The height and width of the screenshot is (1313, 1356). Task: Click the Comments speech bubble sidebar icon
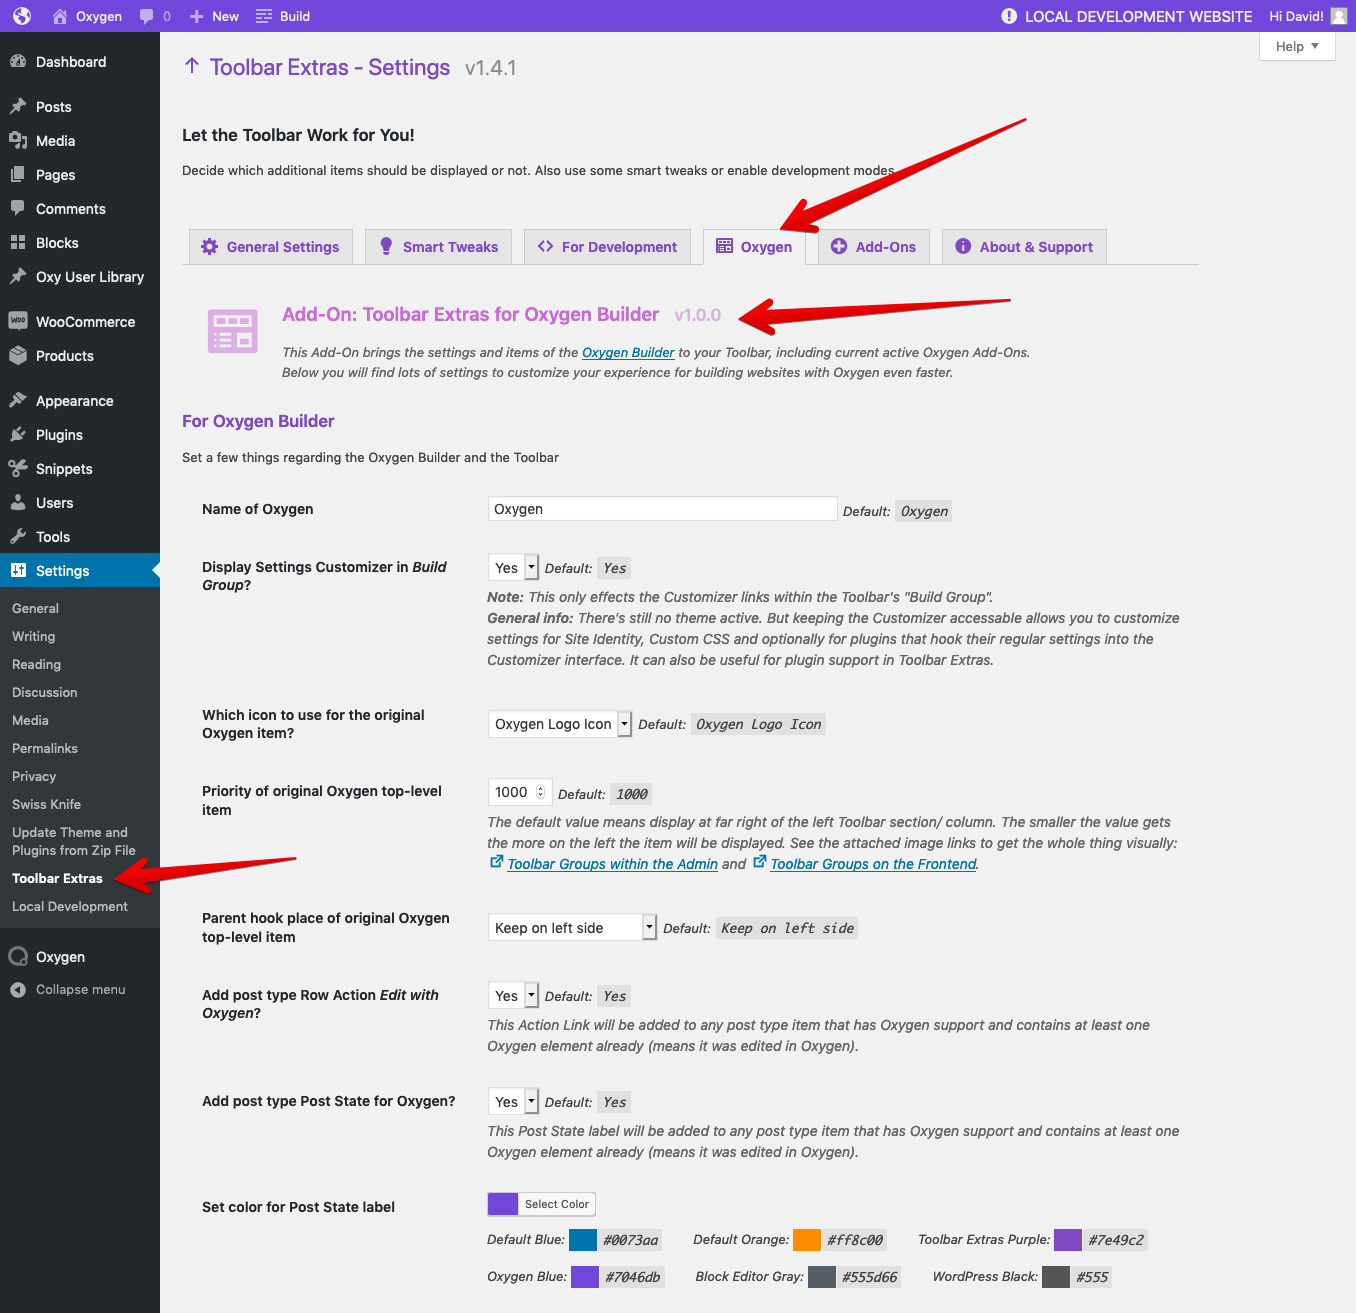coord(18,208)
